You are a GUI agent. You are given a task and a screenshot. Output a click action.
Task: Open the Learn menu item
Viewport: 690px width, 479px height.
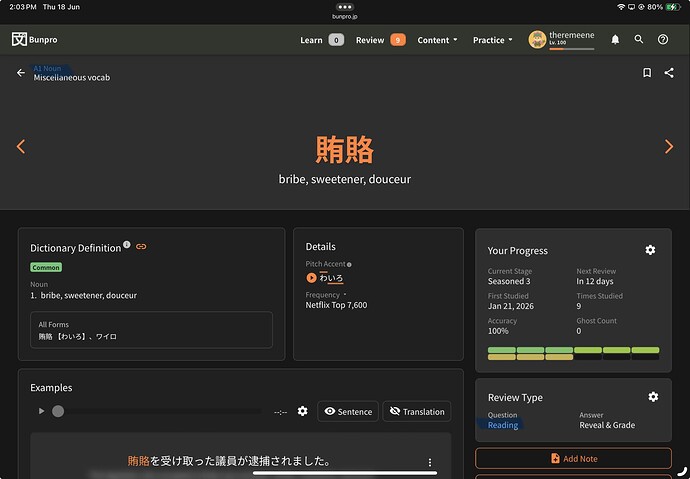coord(311,40)
